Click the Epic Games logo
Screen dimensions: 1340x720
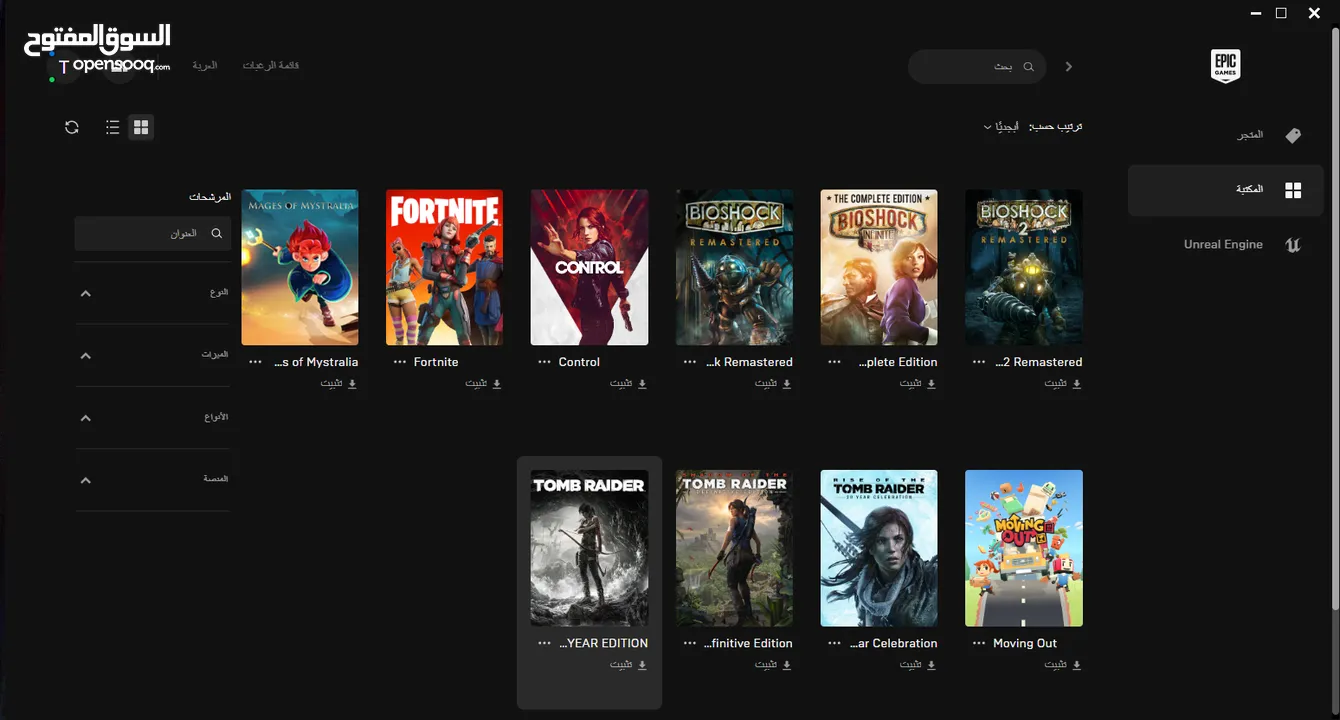pos(1225,66)
